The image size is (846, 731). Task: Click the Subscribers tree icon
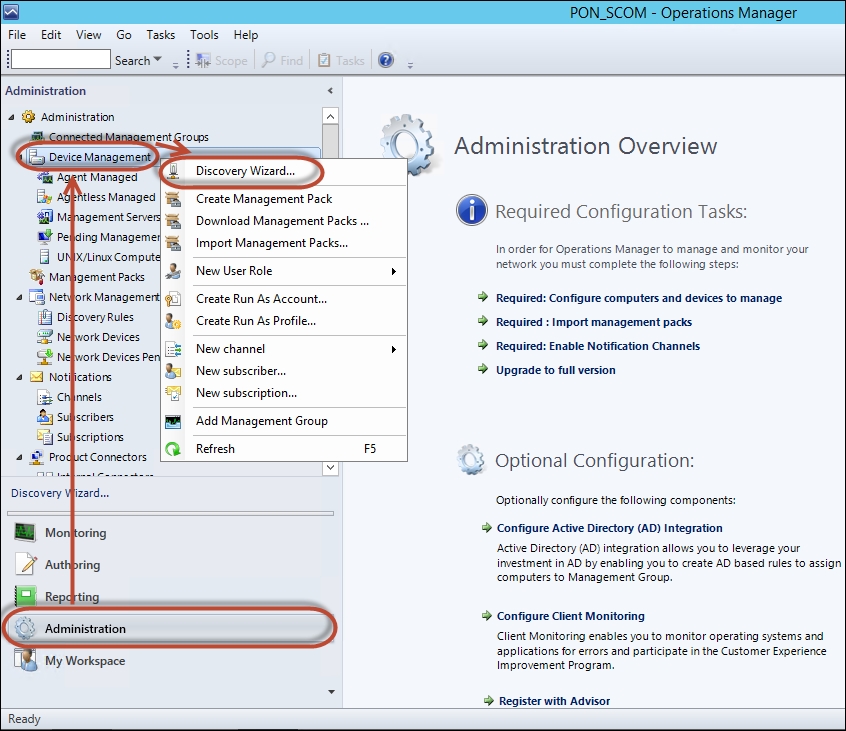tap(44, 416)
